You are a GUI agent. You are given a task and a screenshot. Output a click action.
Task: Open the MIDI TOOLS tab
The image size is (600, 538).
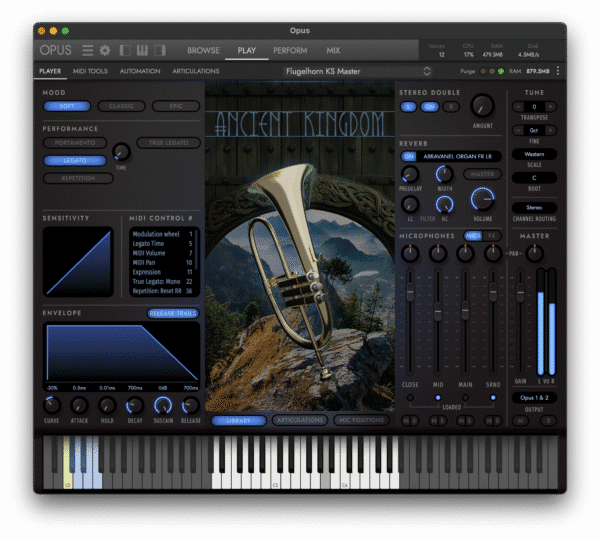coord(90,71)
